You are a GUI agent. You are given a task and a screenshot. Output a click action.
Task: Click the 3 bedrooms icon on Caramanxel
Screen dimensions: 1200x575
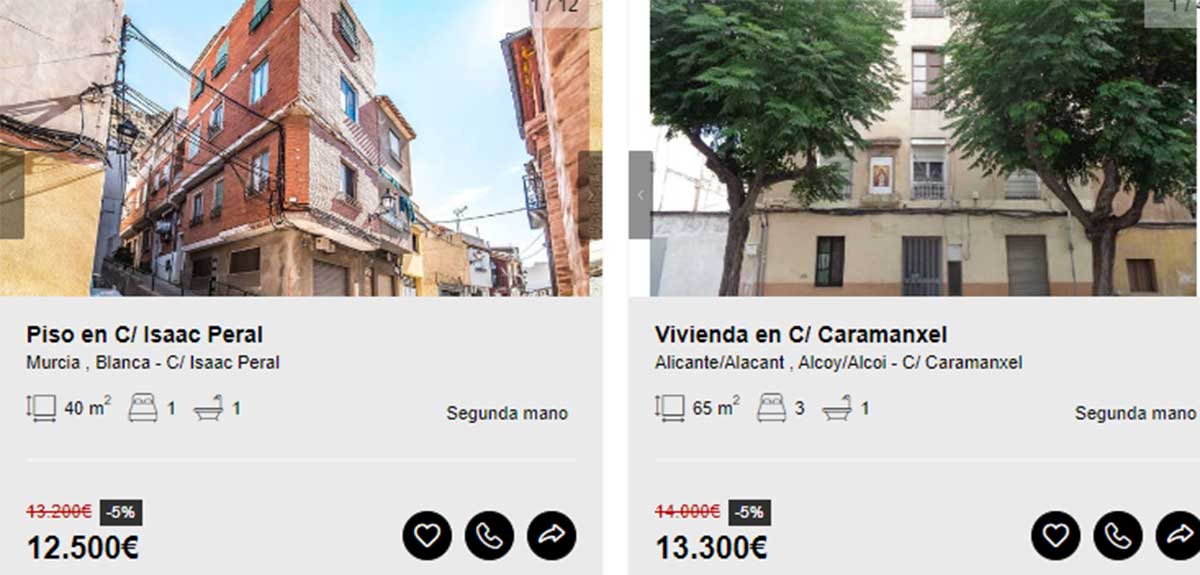click(x=771, y=408)
